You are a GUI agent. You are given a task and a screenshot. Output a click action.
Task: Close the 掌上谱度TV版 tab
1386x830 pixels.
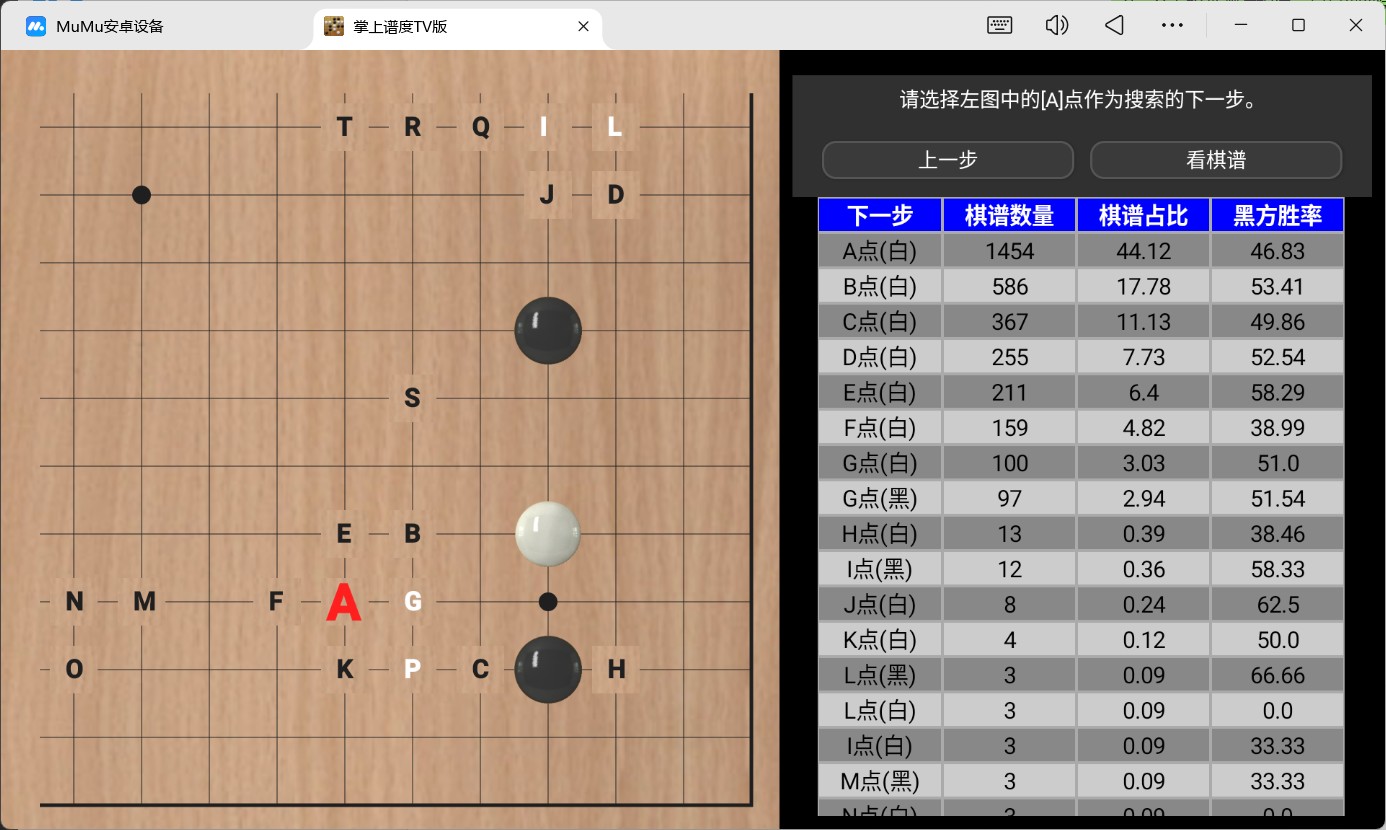[x=583, y=27]
